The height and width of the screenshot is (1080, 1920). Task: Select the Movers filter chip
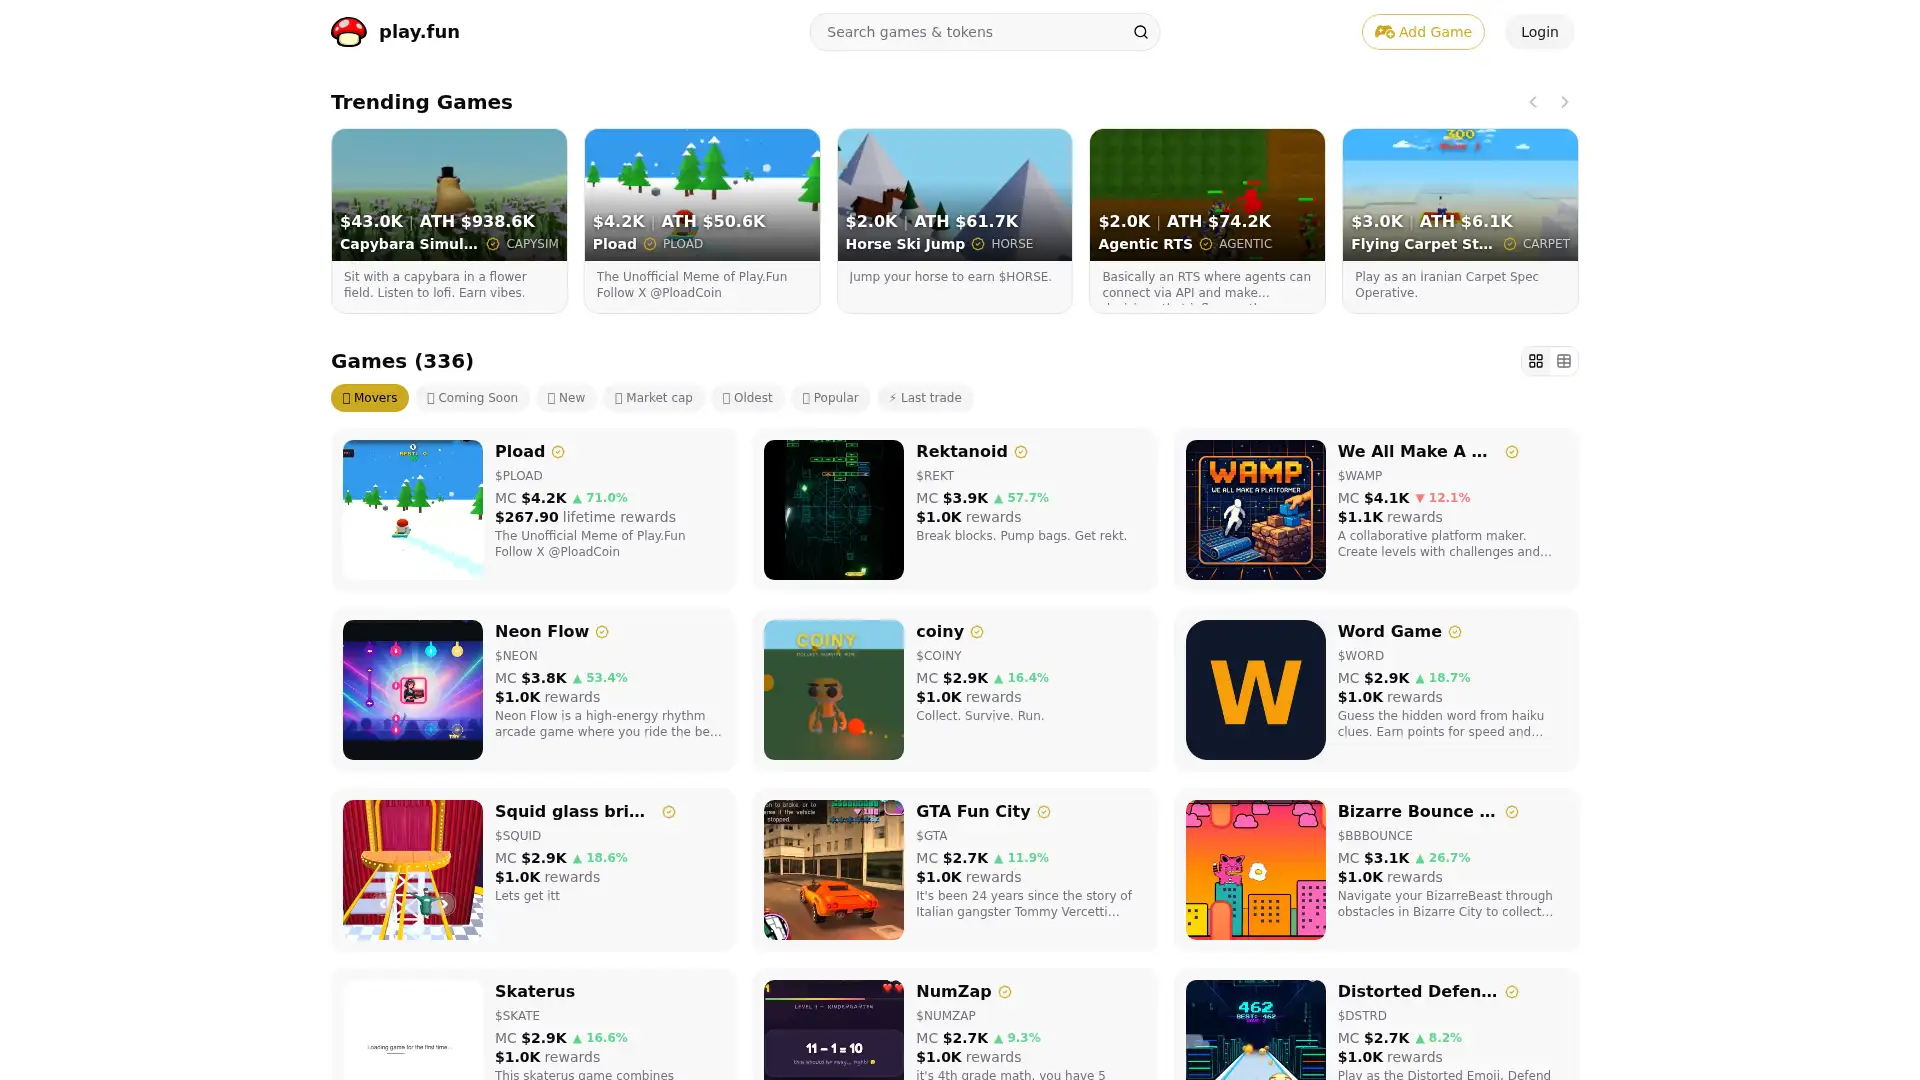370,398
